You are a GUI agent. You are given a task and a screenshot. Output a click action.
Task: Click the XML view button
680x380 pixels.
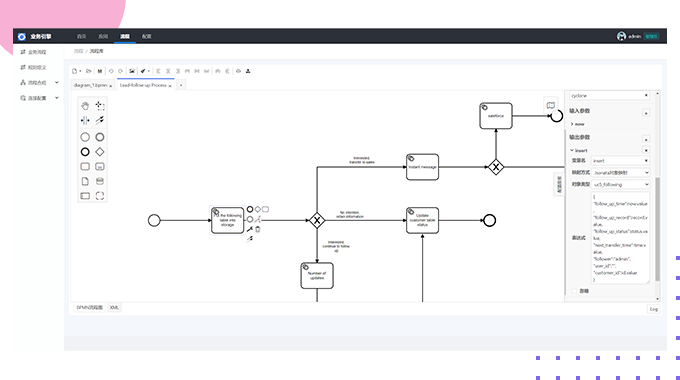click(114, 308)
